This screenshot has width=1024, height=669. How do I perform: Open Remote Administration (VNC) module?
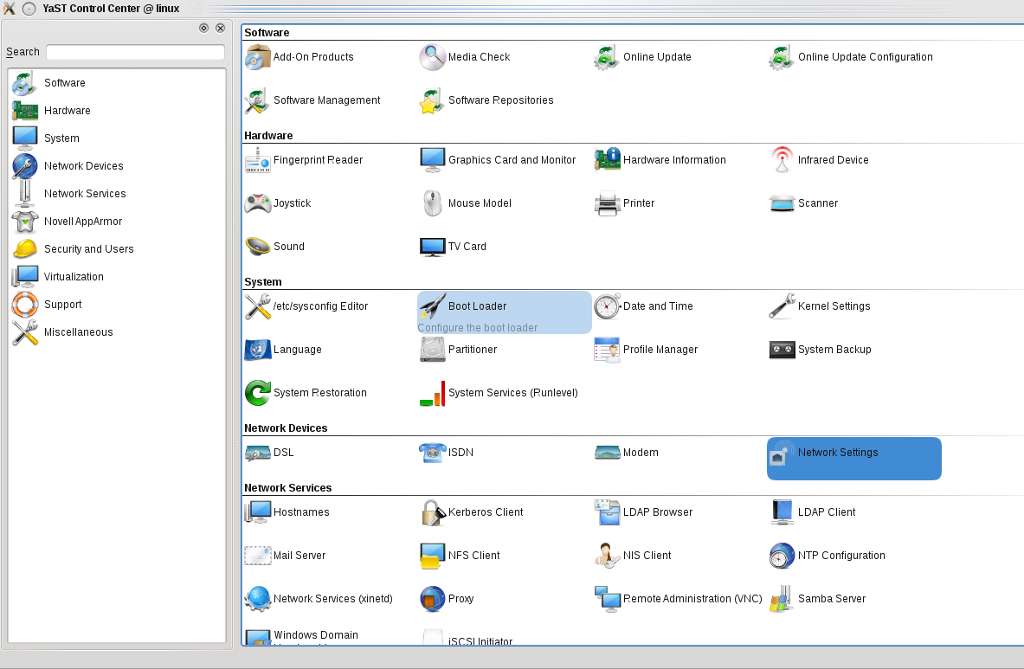click(692, 599)
